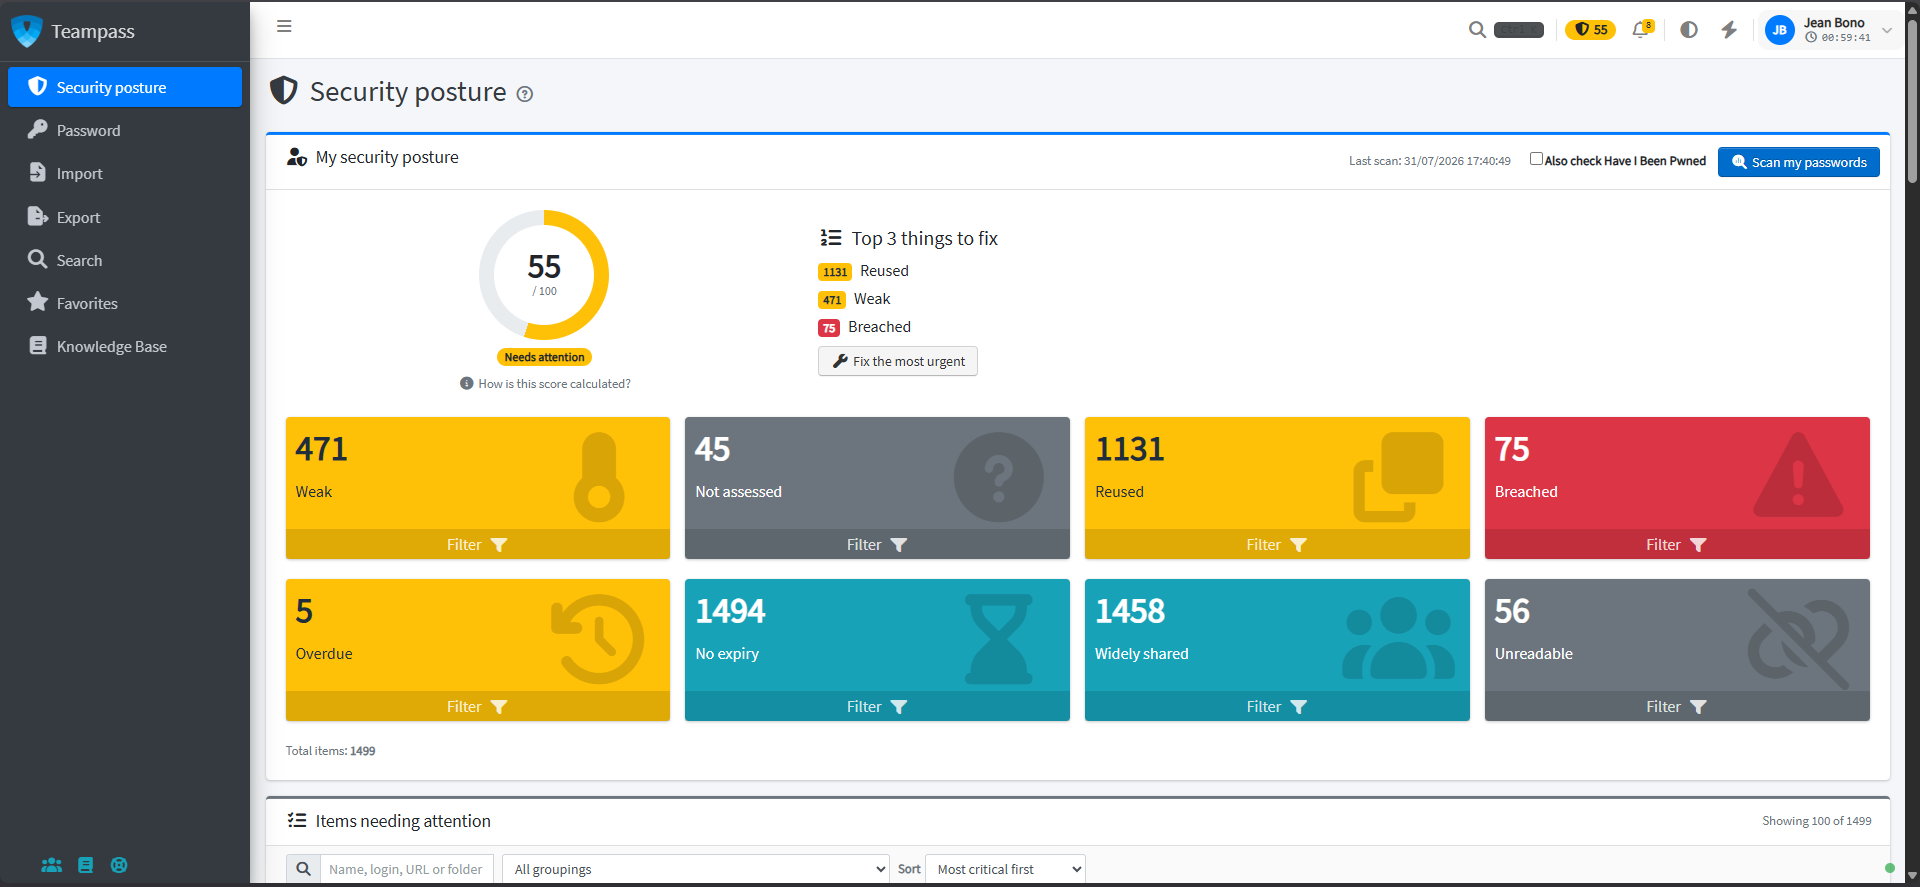
Task: Open Knowledge Base in sidebar
Action: coord(125,346)
